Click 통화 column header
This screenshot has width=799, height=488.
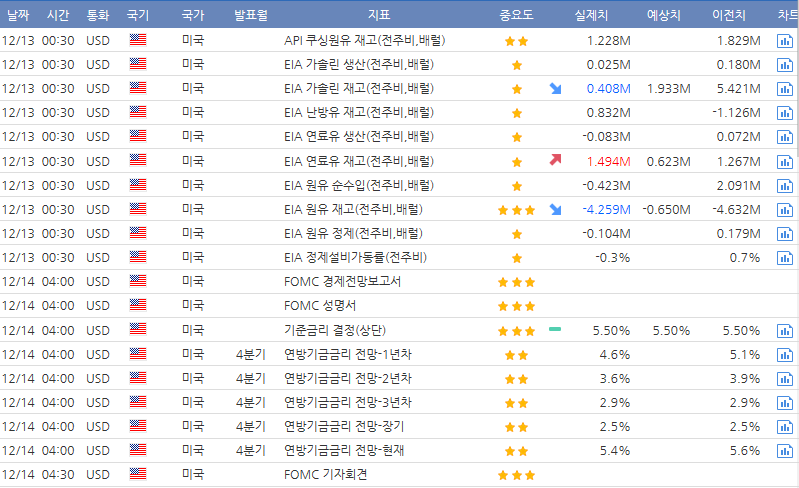coord(98,15)
